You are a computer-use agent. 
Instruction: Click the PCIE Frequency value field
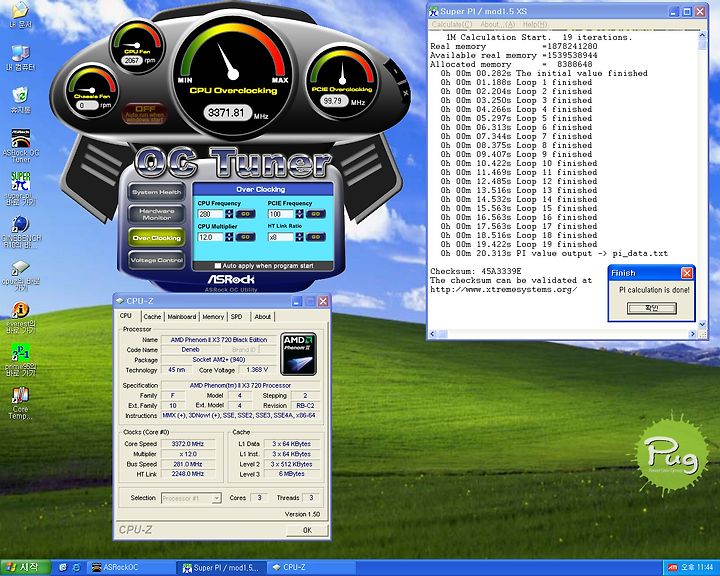click(281, 214)
